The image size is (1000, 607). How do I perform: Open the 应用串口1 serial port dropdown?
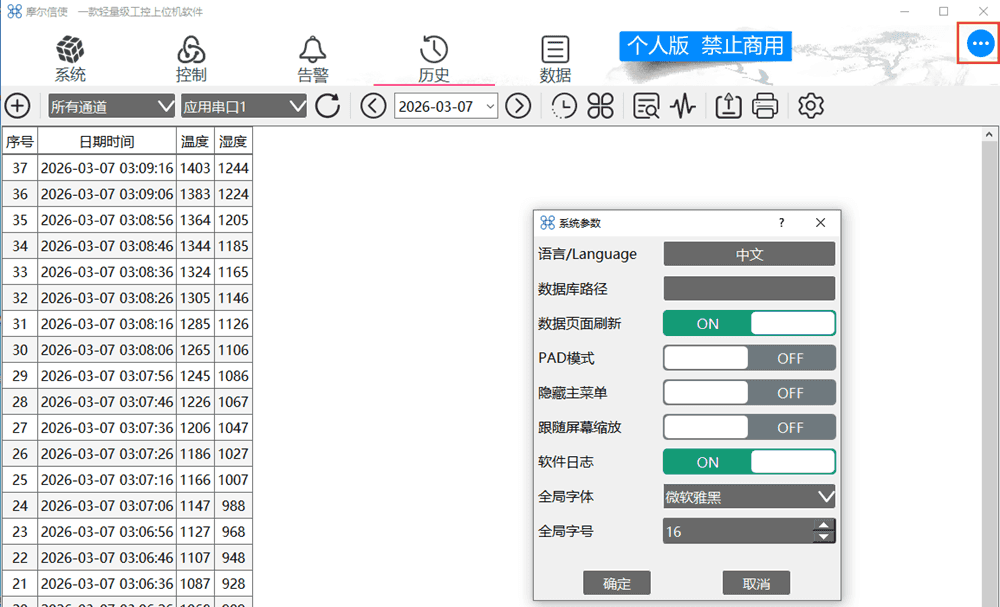244,106
